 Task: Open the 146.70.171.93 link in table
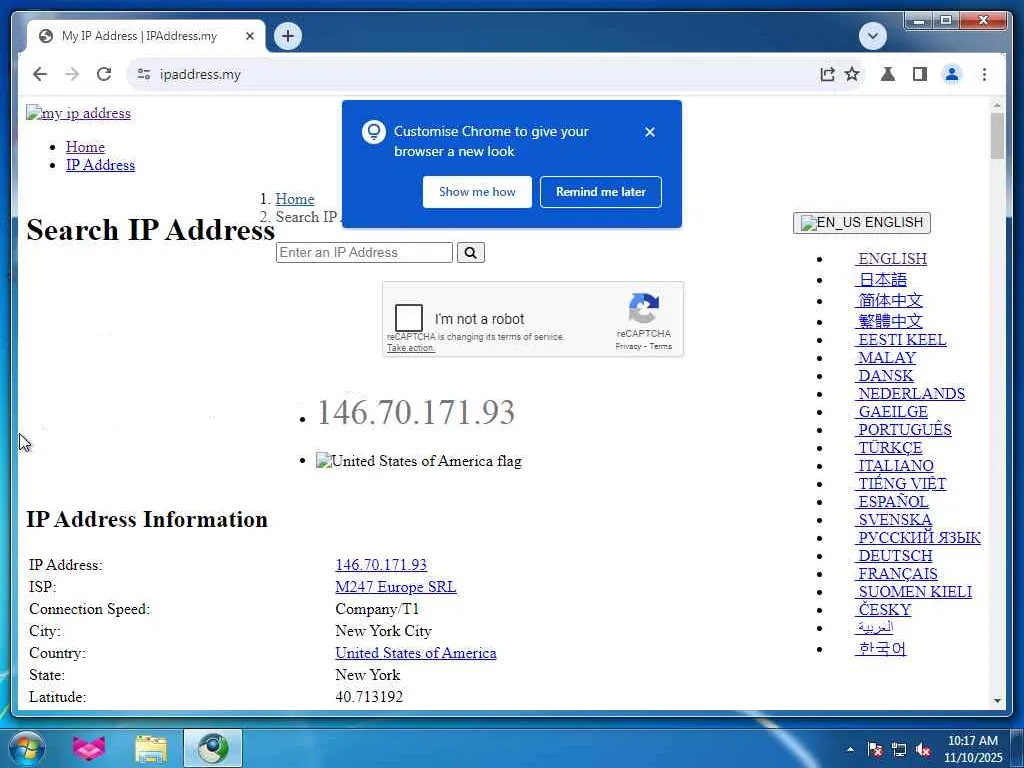coord(381,565)
